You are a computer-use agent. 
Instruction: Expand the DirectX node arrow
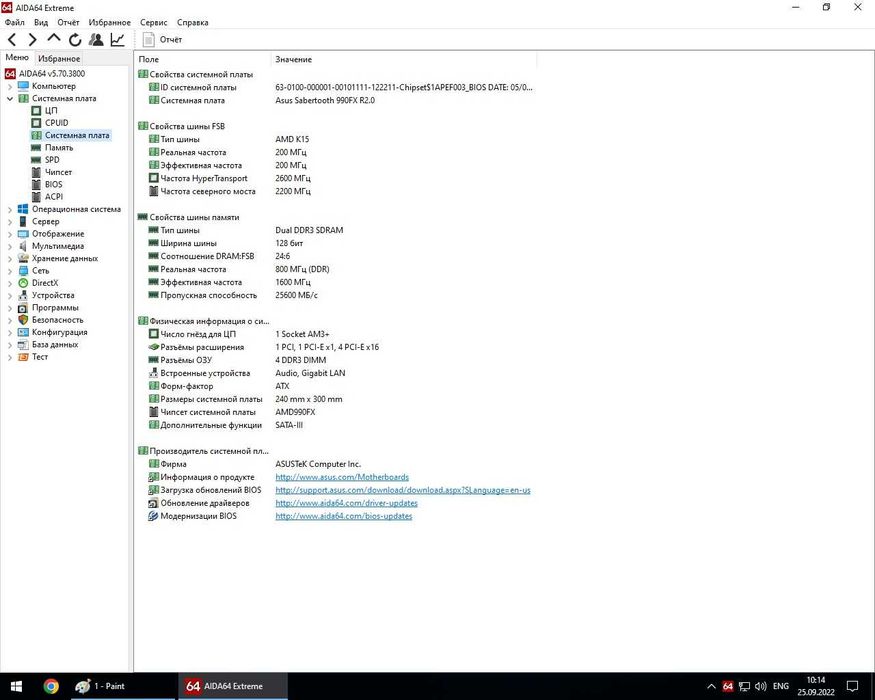point(9,283)
